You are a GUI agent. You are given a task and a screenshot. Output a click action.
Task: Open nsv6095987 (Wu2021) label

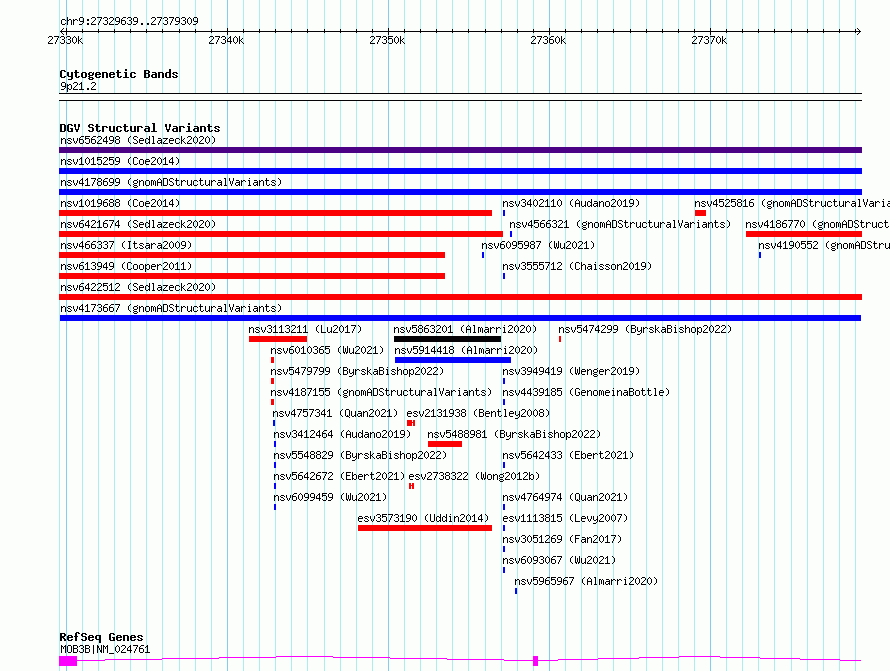click(x=538, y=245)
